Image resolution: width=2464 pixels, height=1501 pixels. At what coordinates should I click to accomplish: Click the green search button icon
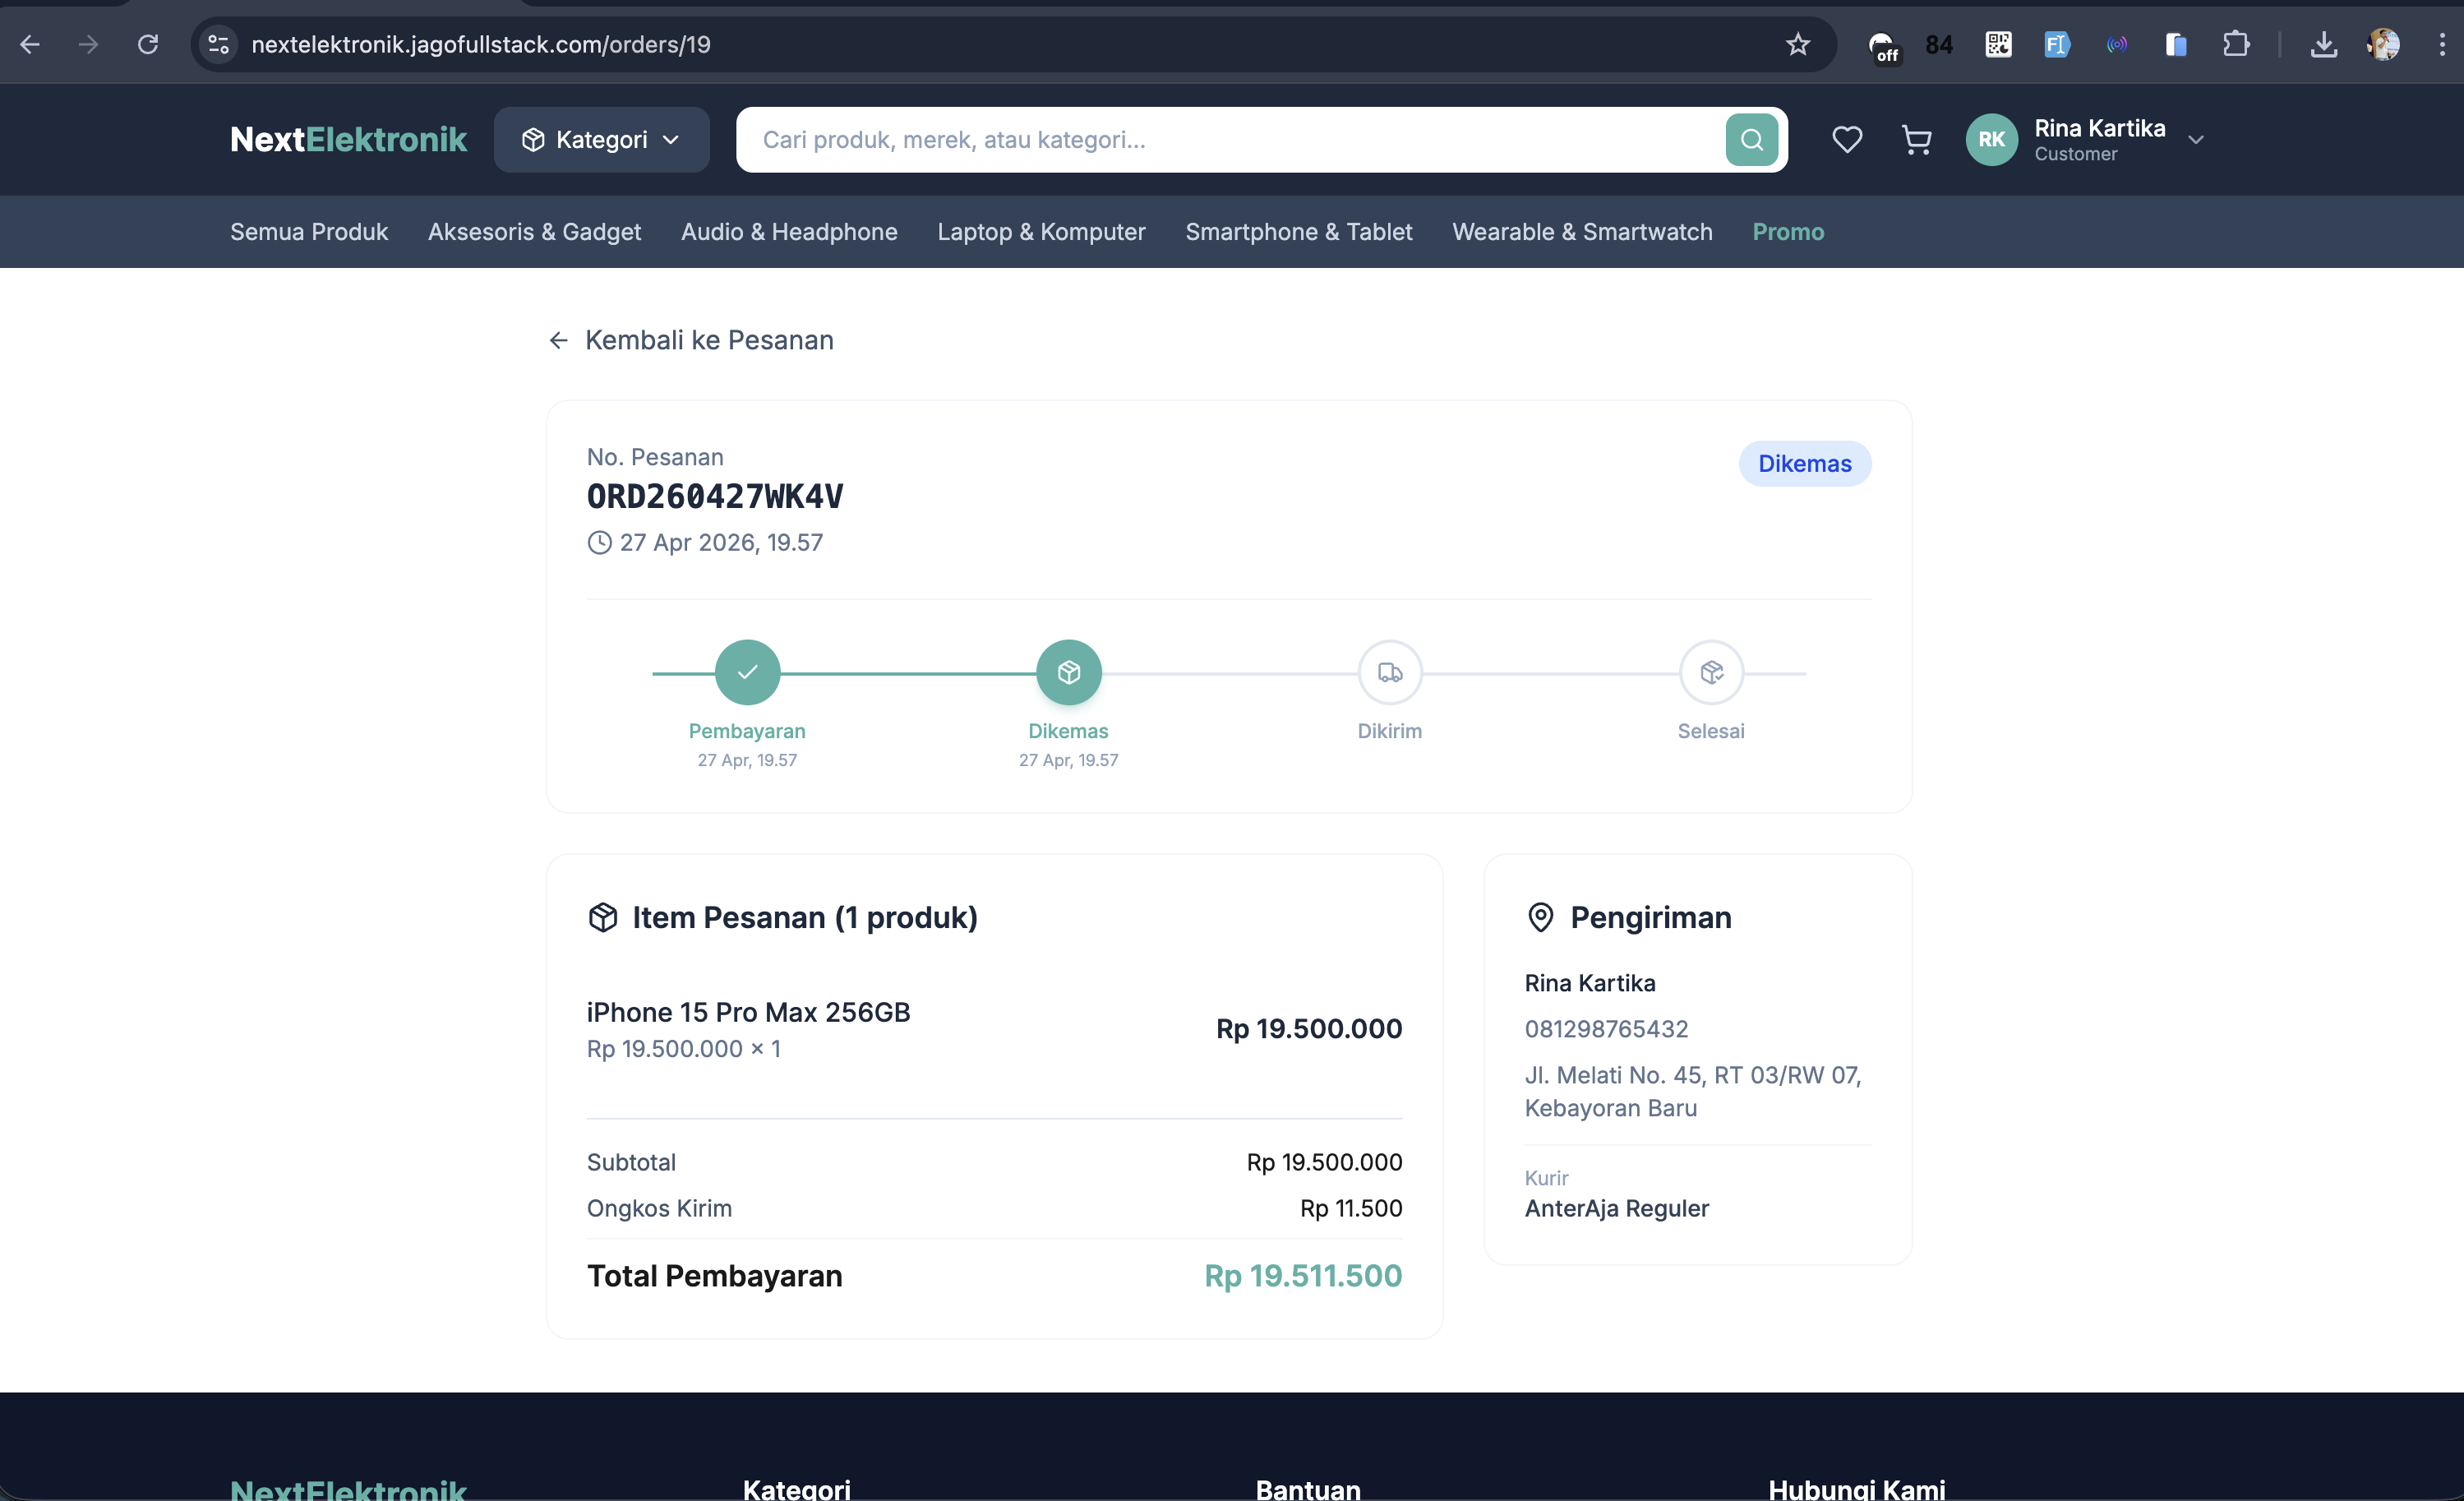pyautogui.click(x=1751, y=140)
